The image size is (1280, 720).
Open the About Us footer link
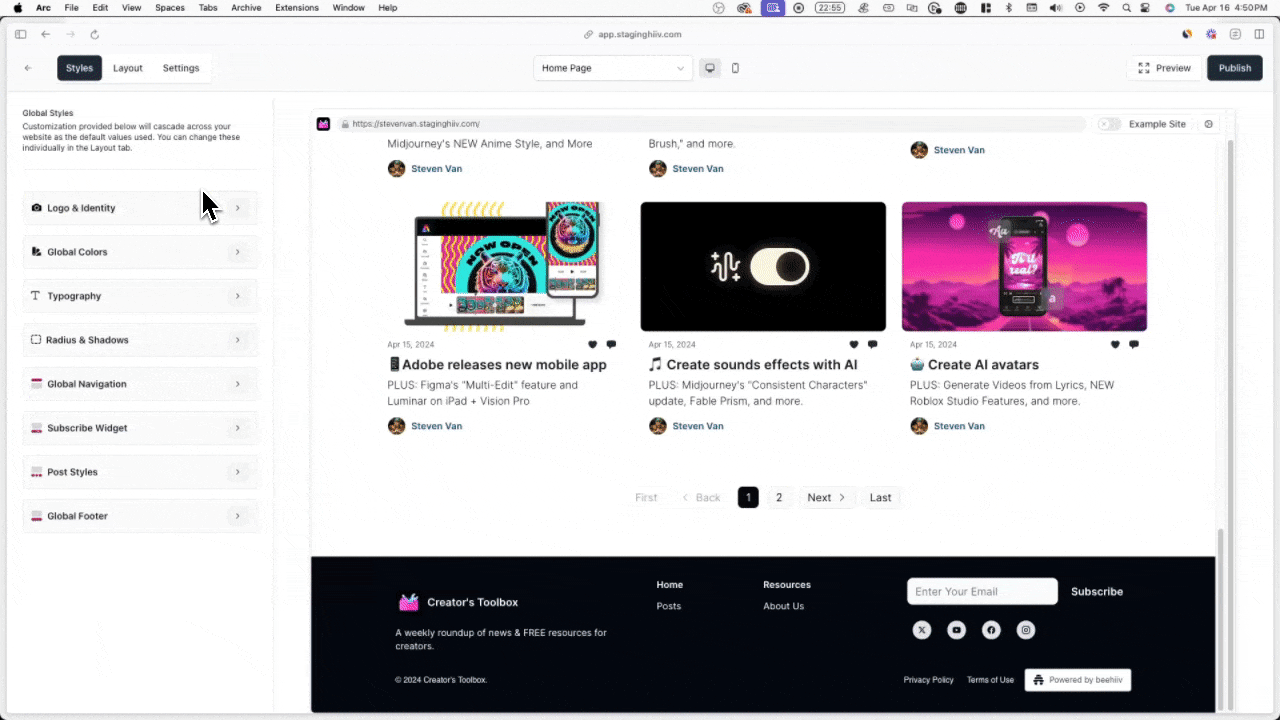783,606
